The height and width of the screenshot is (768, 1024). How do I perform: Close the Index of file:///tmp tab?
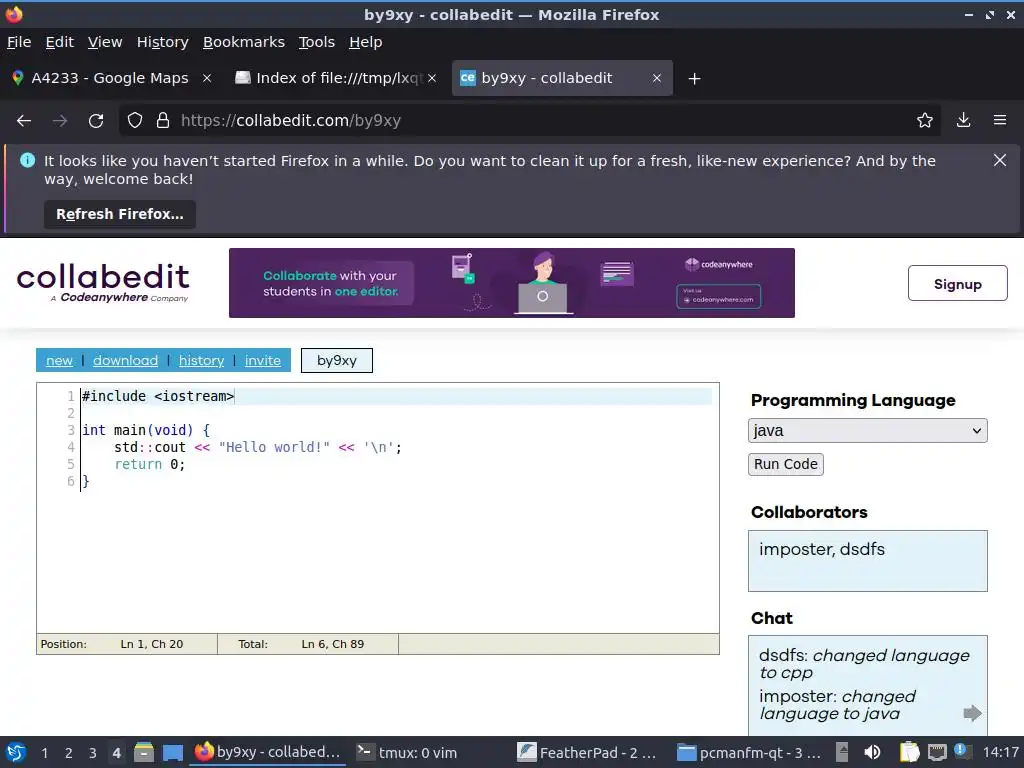pyautogui.click(x=432, y=78)
